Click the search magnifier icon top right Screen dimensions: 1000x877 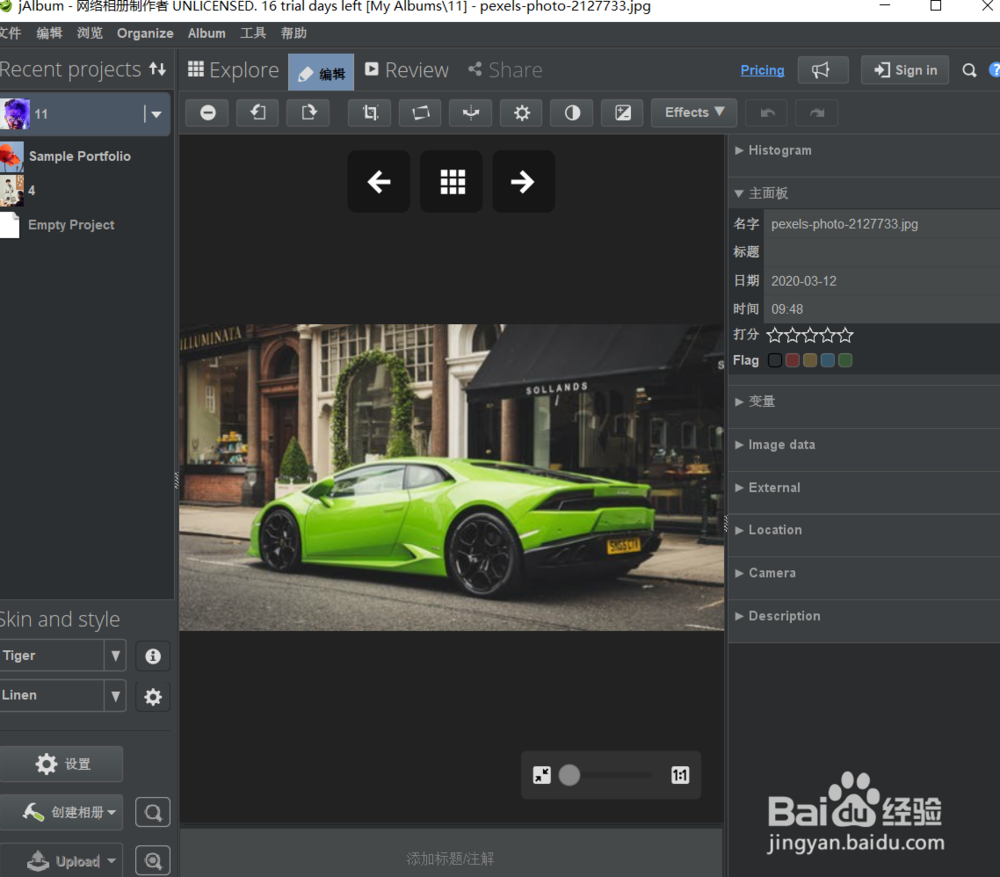(969, 70)
